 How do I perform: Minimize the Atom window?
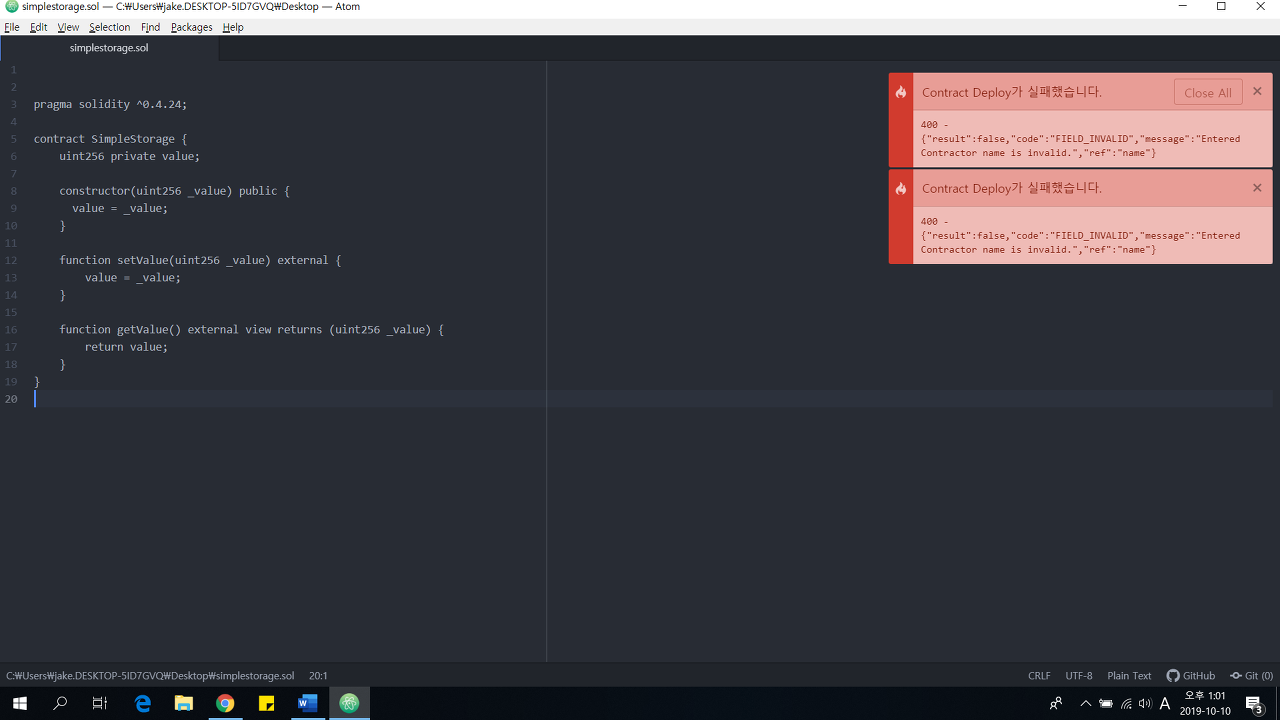tap(1183, 7)
